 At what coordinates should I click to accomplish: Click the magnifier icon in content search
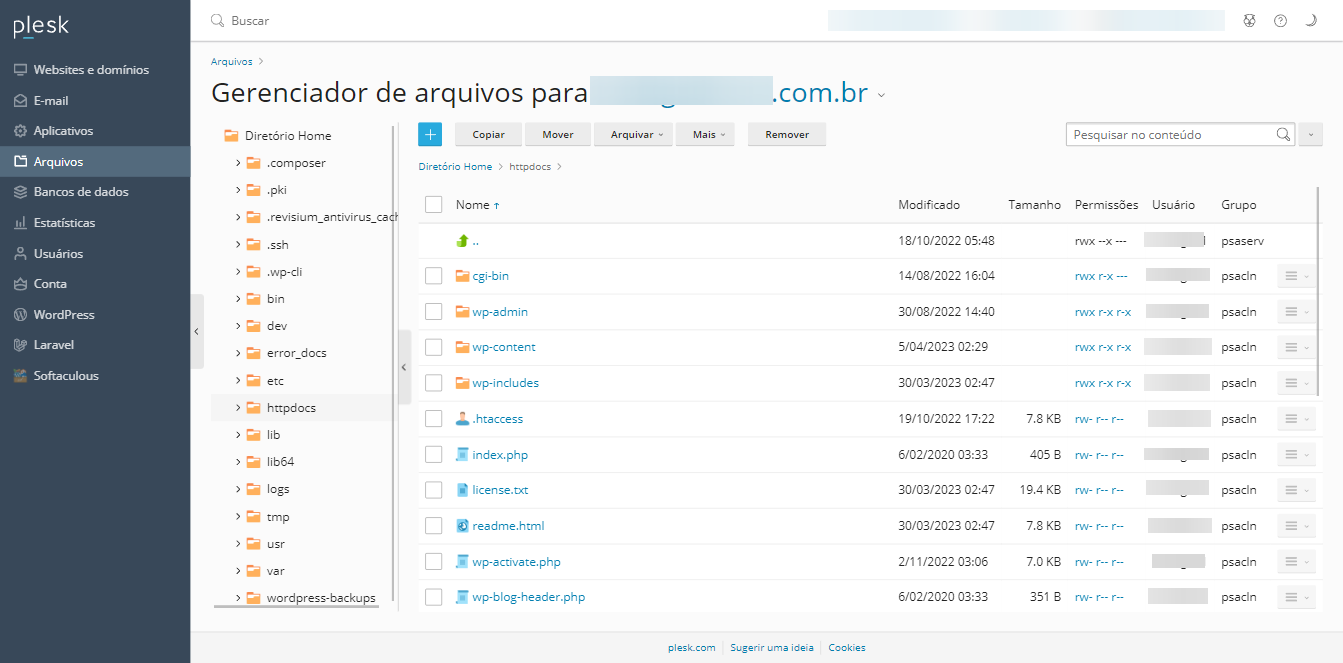pos(1283,134)
